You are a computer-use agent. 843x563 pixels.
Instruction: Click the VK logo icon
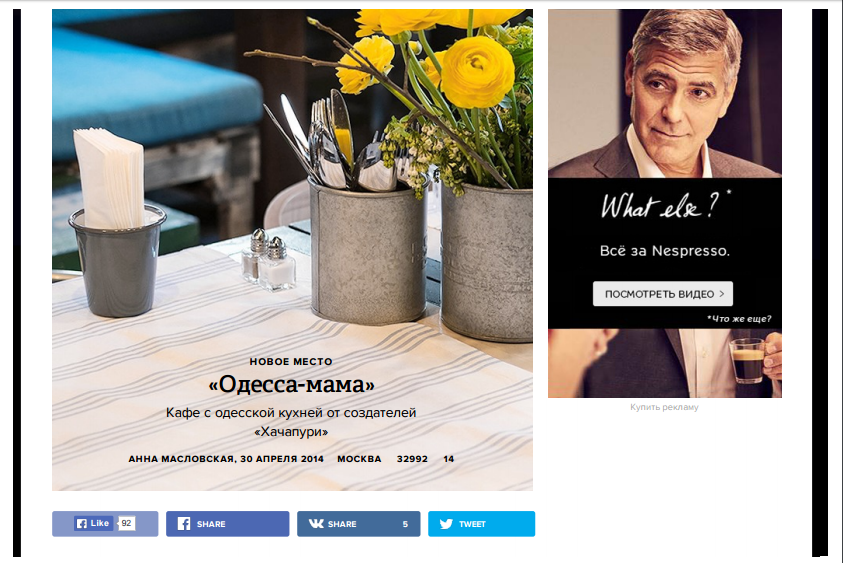(x=316, y=523)
